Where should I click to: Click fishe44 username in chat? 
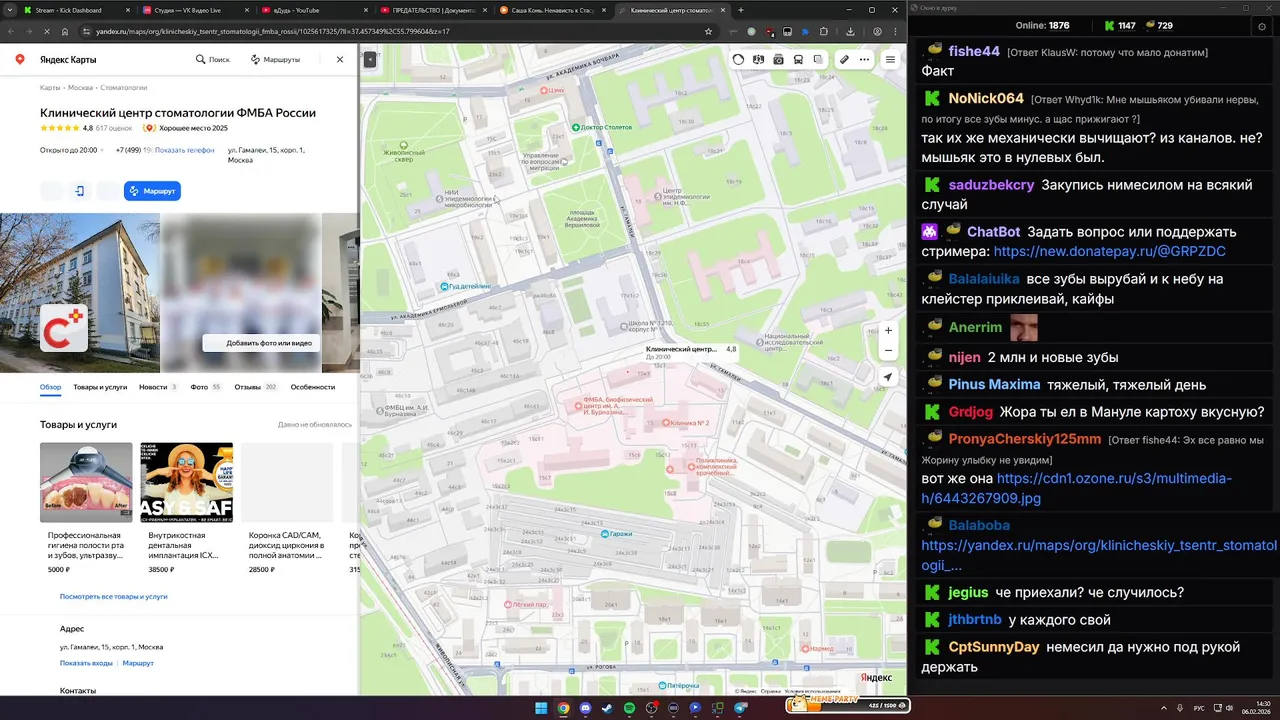[974, 51]
